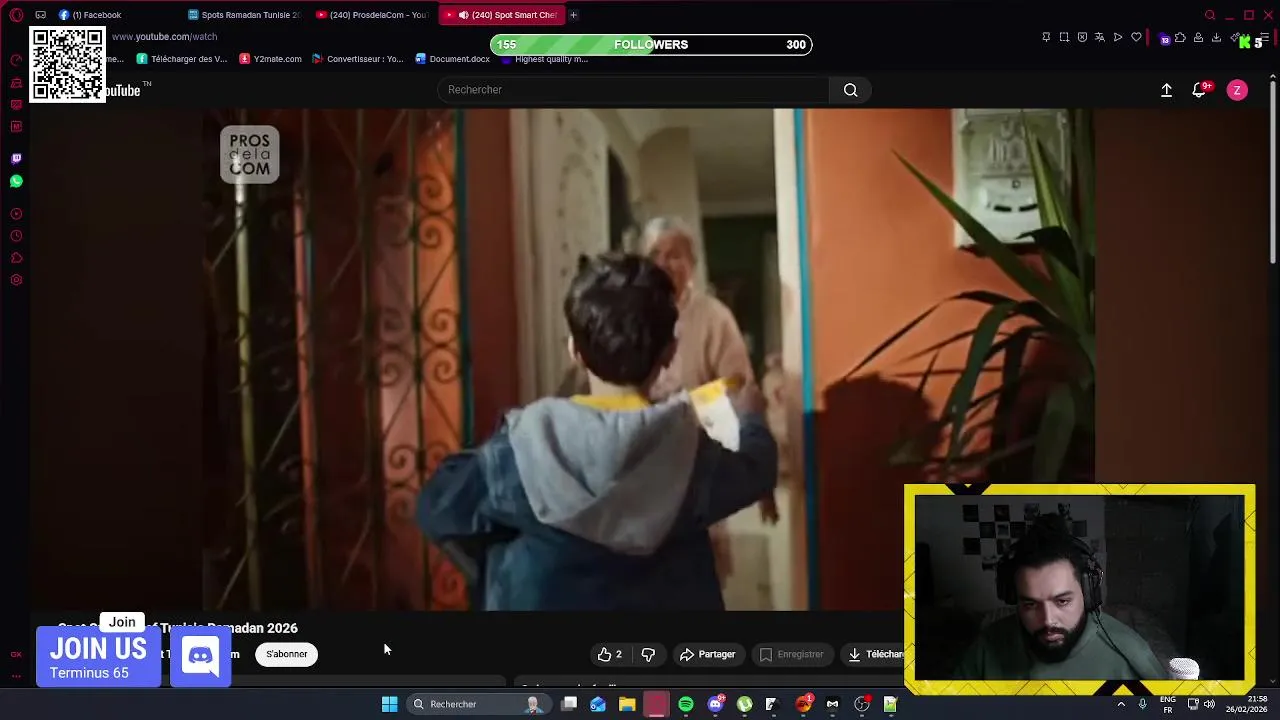
Task: Open the Windows Start button
Action: click(x=389, y=704)
